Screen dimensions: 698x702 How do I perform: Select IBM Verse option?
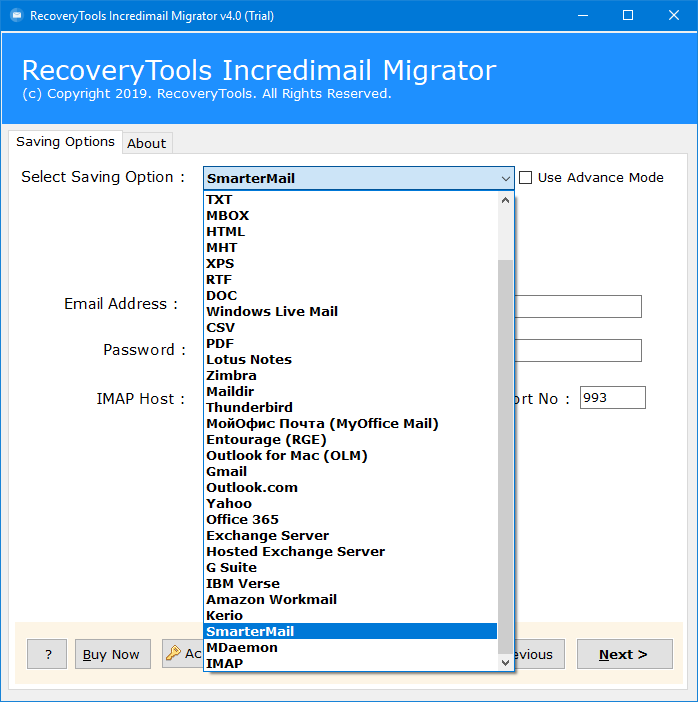click(351, 583)
